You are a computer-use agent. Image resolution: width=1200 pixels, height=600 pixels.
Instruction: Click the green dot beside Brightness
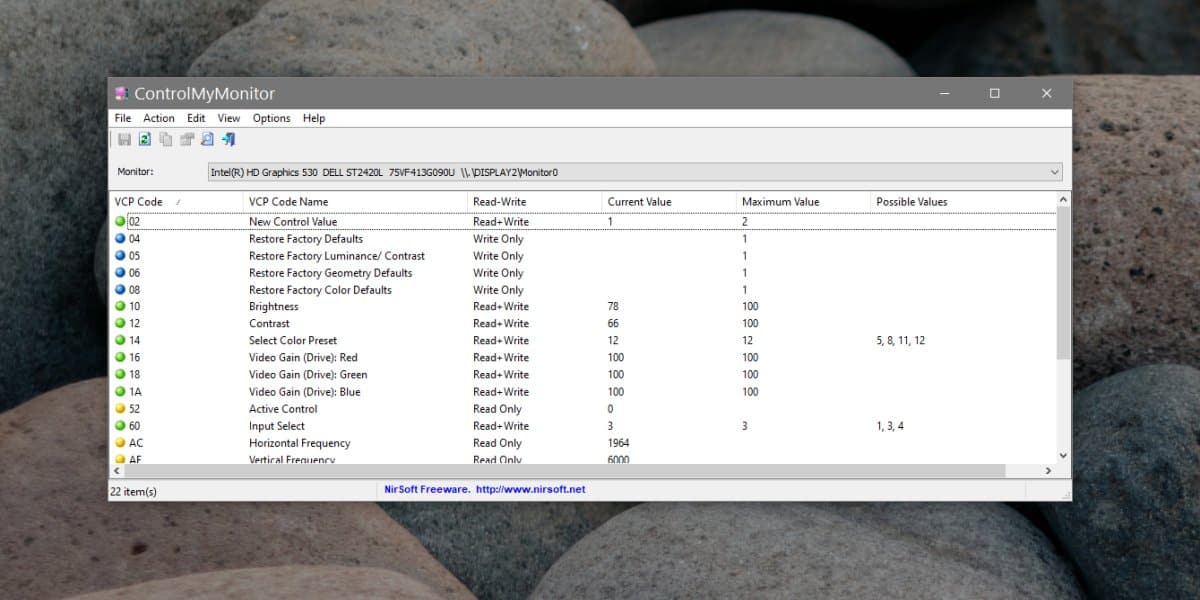pos(118,306)
